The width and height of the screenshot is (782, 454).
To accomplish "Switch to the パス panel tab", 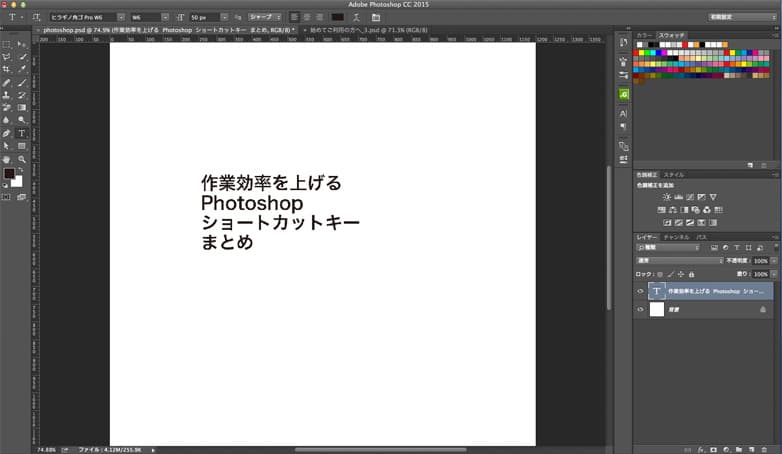I will 701,237.
